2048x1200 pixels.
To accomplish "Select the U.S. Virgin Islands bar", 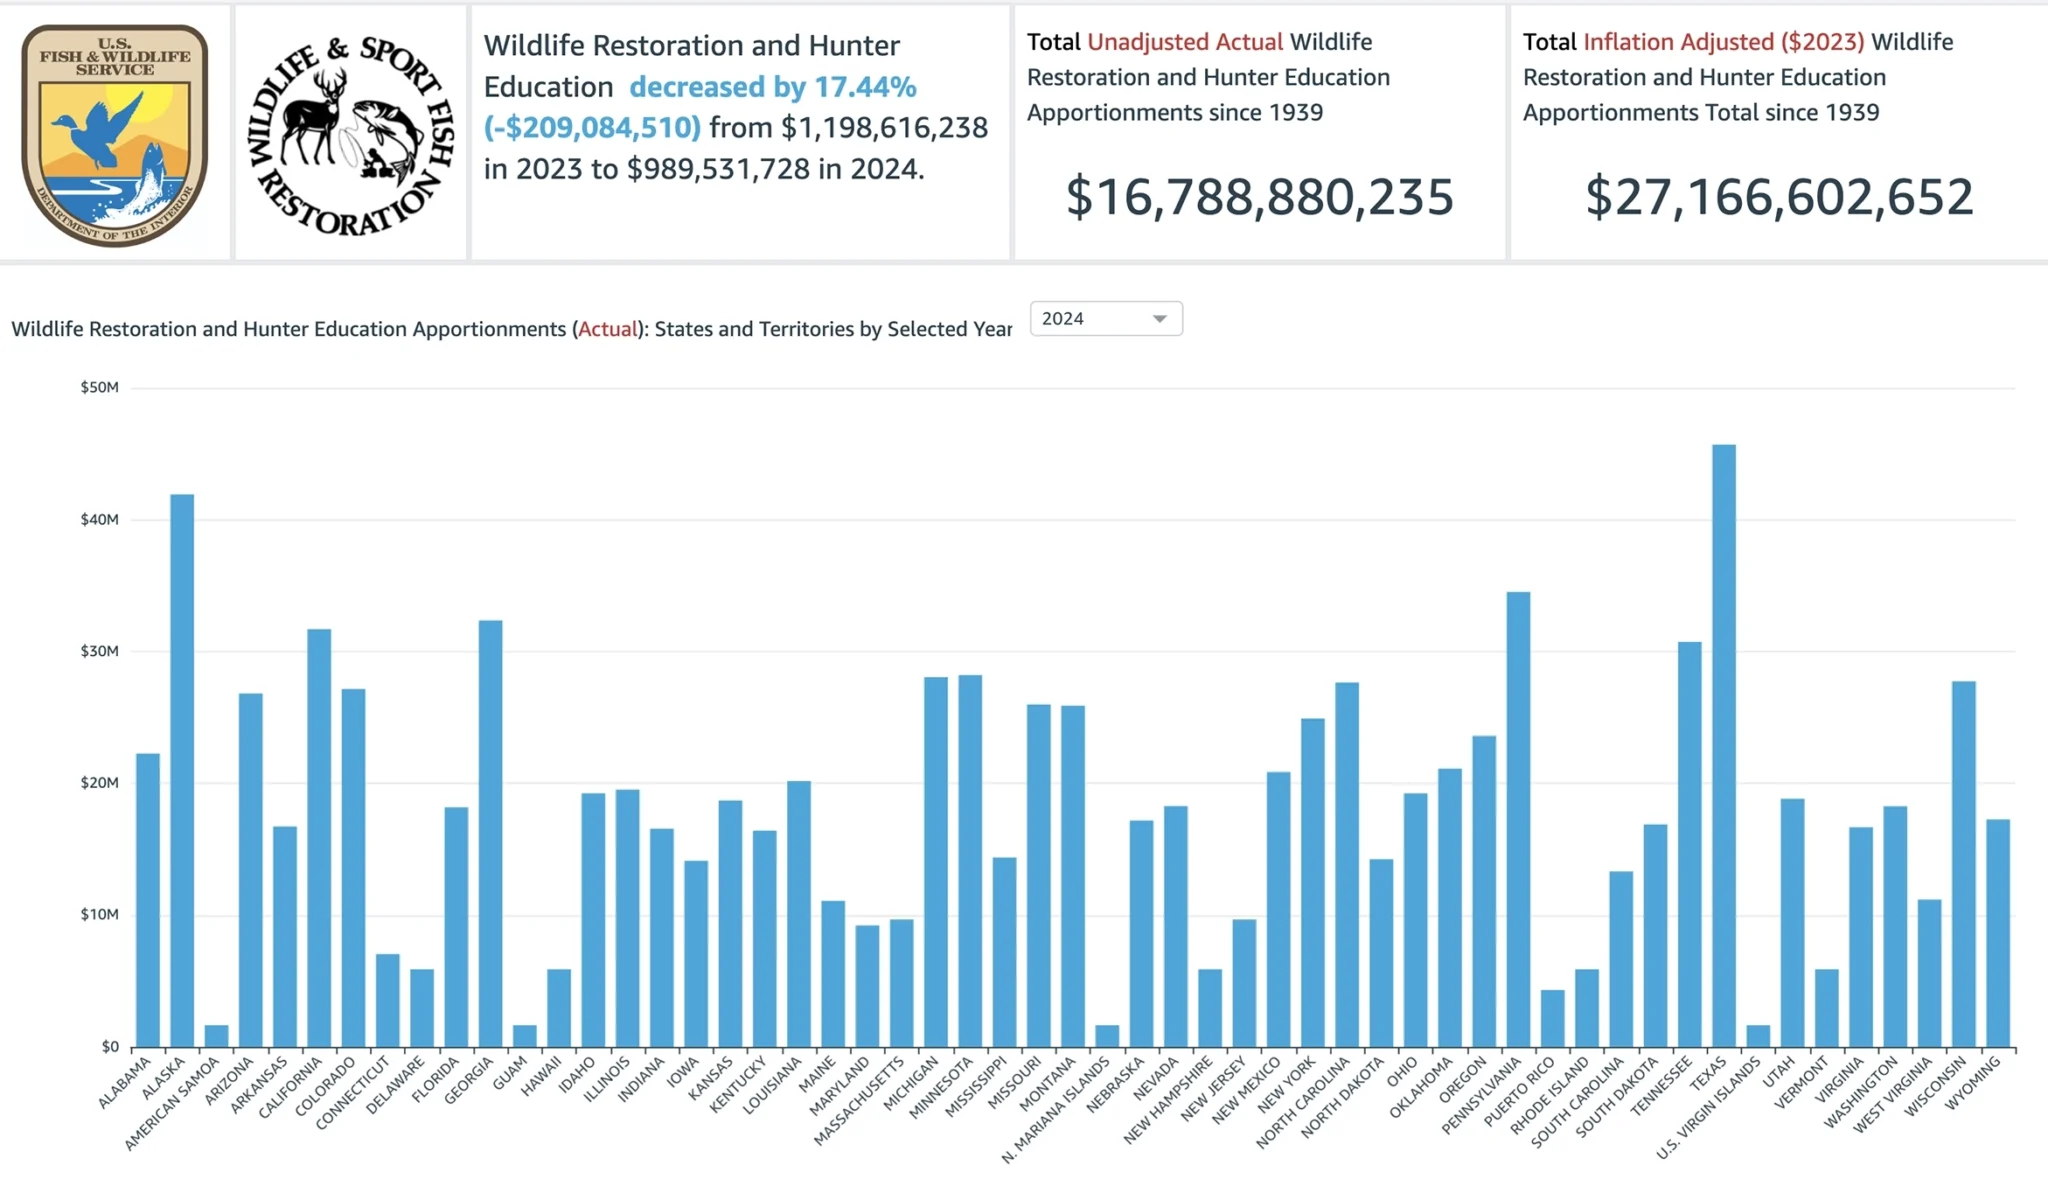I will coord(1758,1036).
